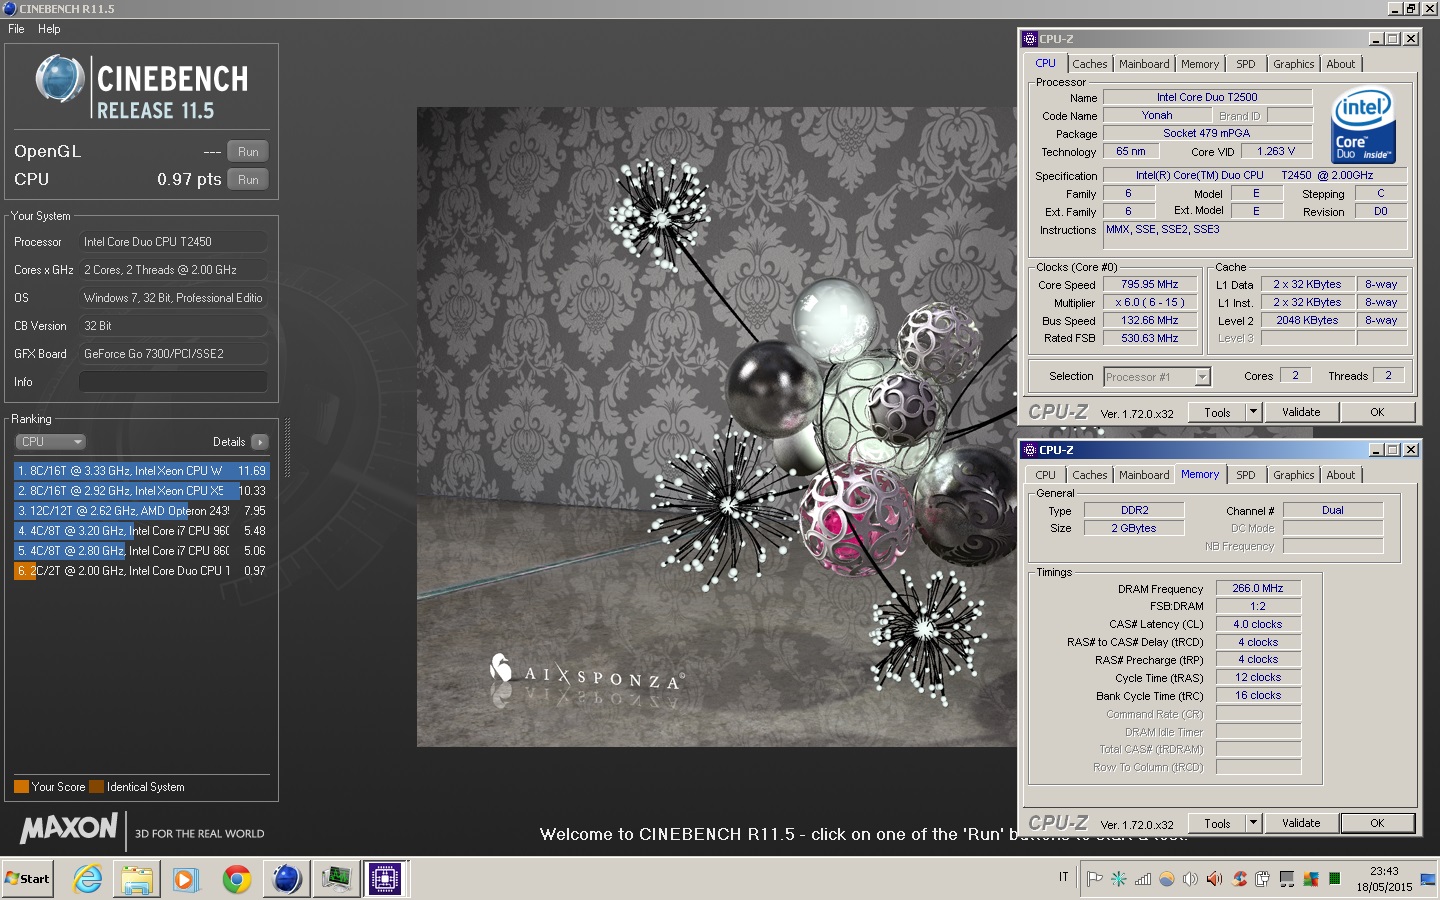The image size is (1440, 900).
Task: Click the IT language indicator
Action: (x=1063, y=877)
